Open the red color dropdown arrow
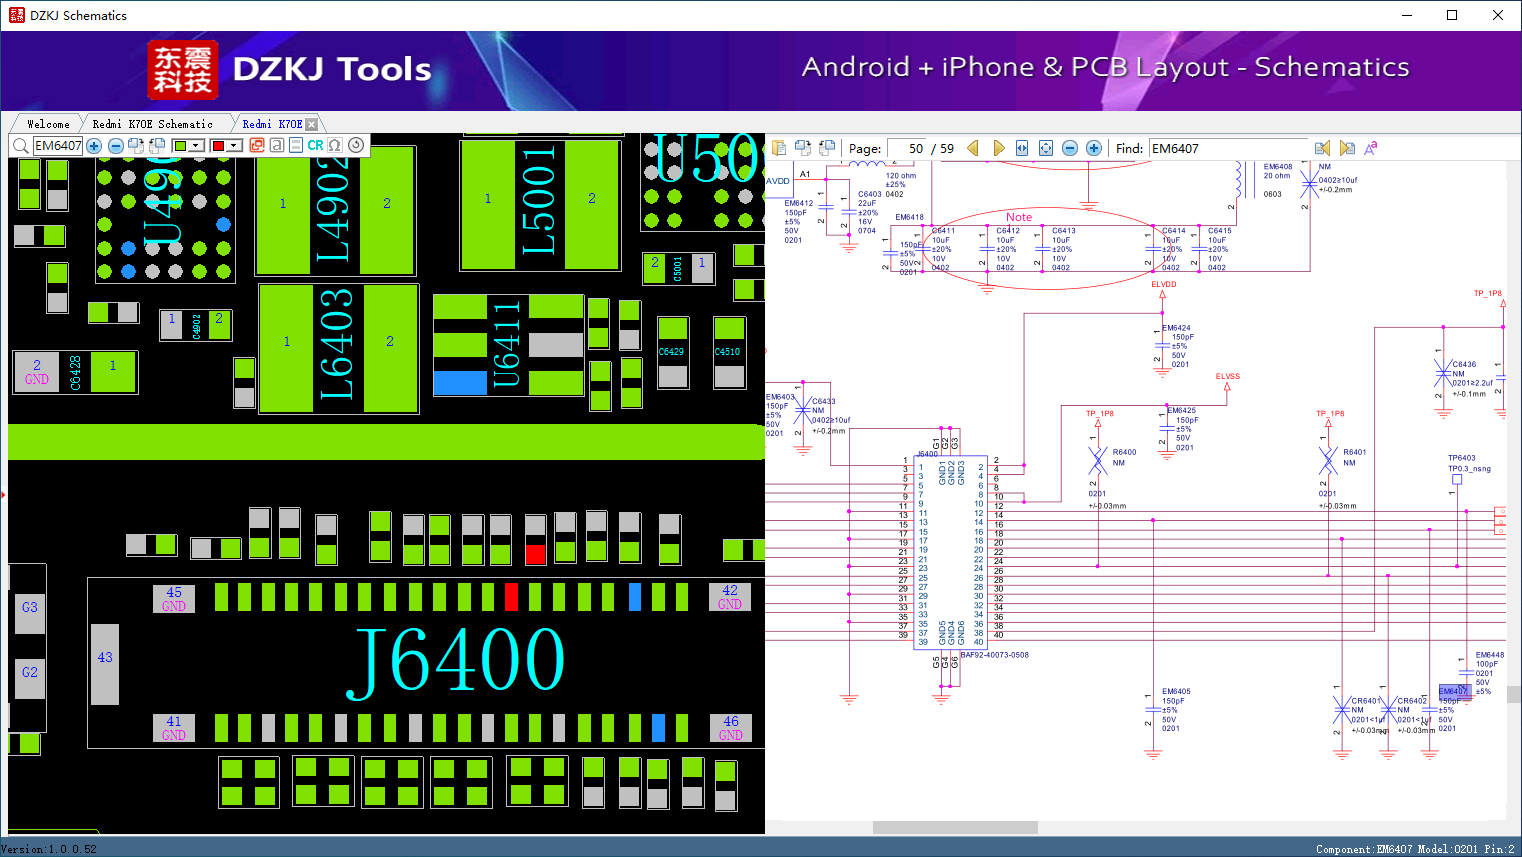This screenshot has width=1522, height=857. click(x=235, y=146)
